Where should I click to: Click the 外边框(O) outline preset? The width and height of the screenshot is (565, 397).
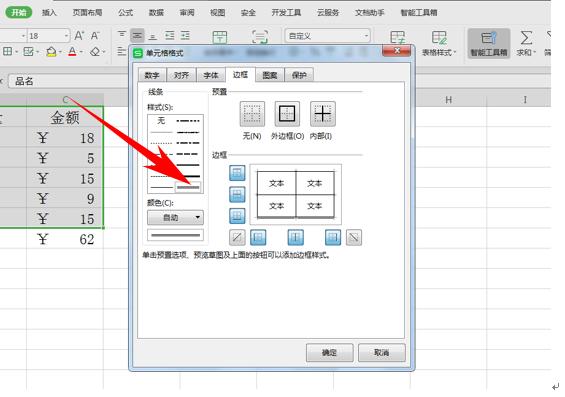pos(287,114)
